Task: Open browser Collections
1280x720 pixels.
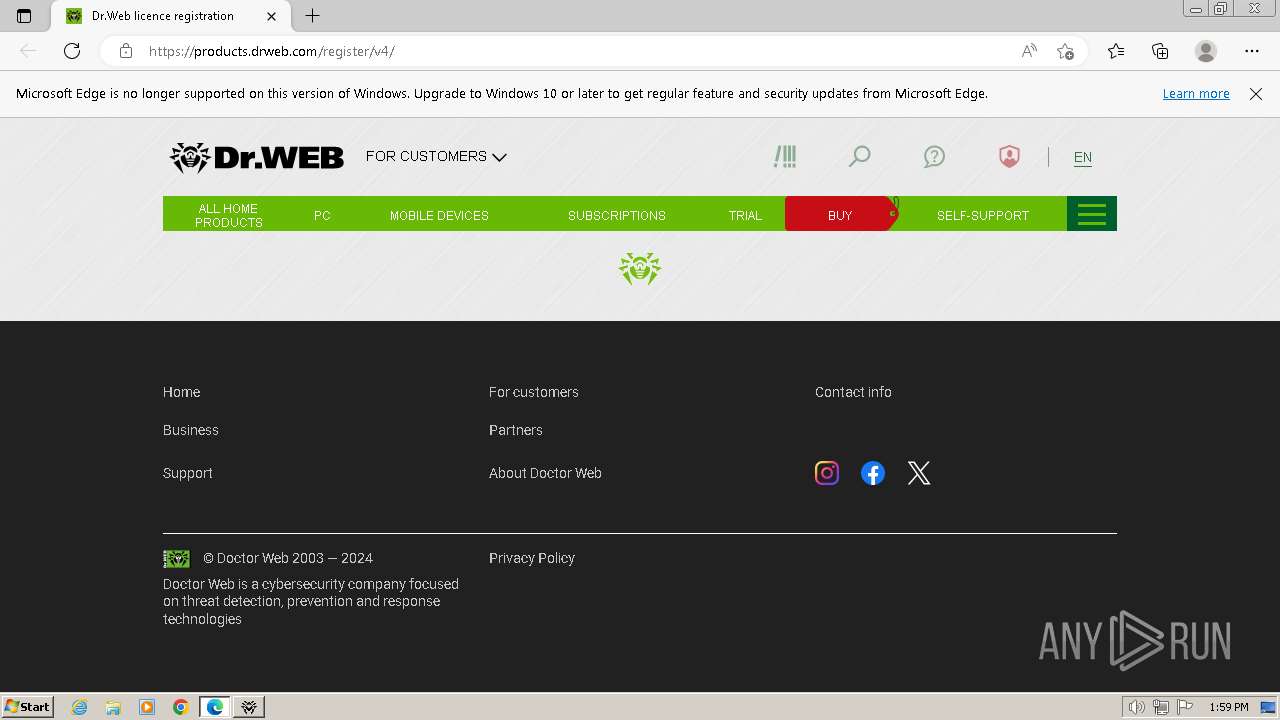Action: 1160,51
